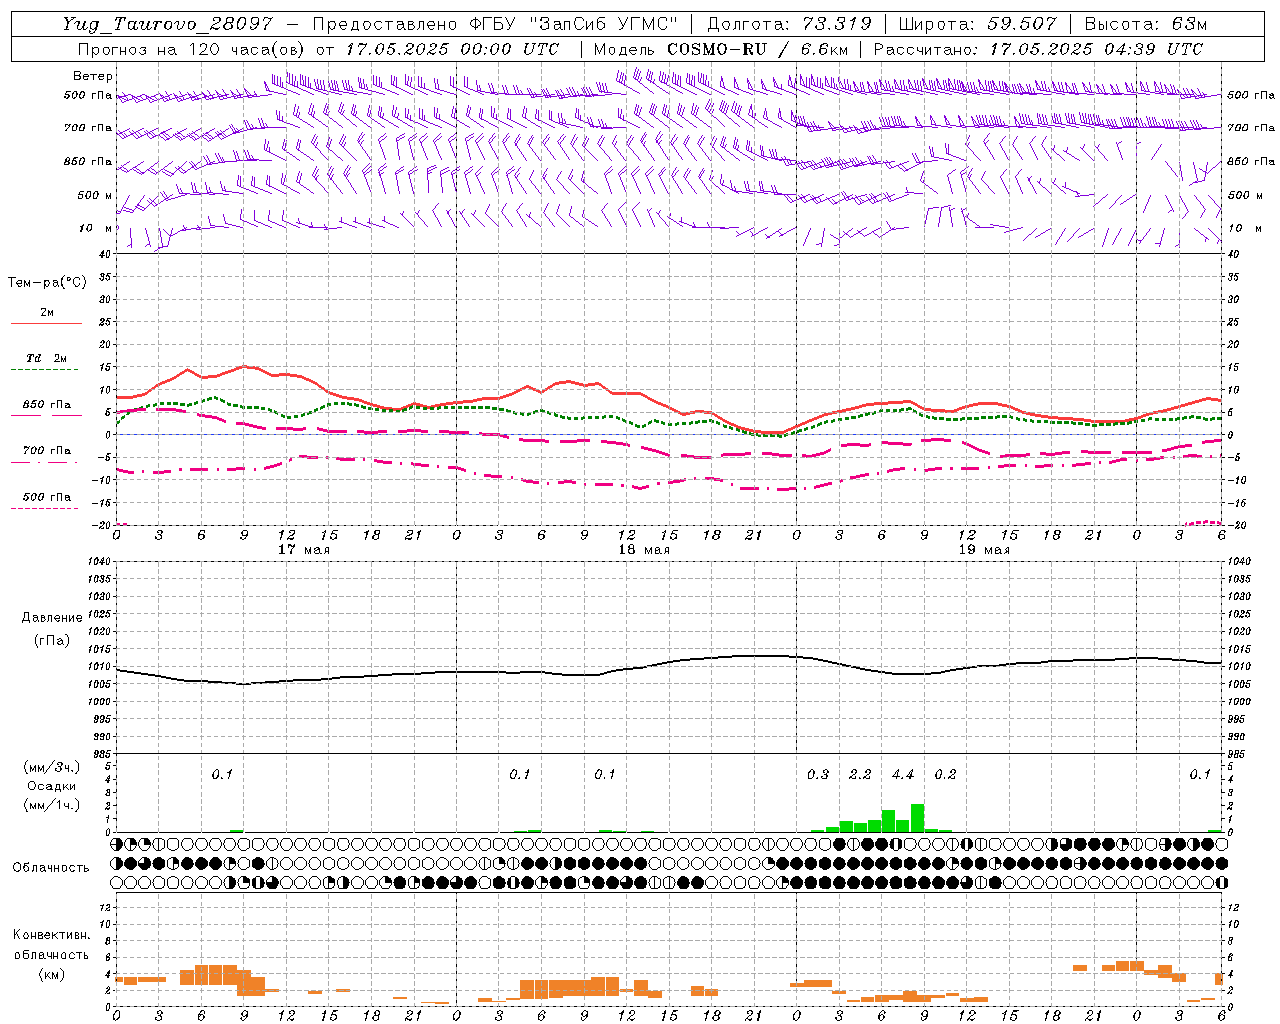Click the tallest green precipitation bar
The image size is (1280, 1024).
[917, 818]
